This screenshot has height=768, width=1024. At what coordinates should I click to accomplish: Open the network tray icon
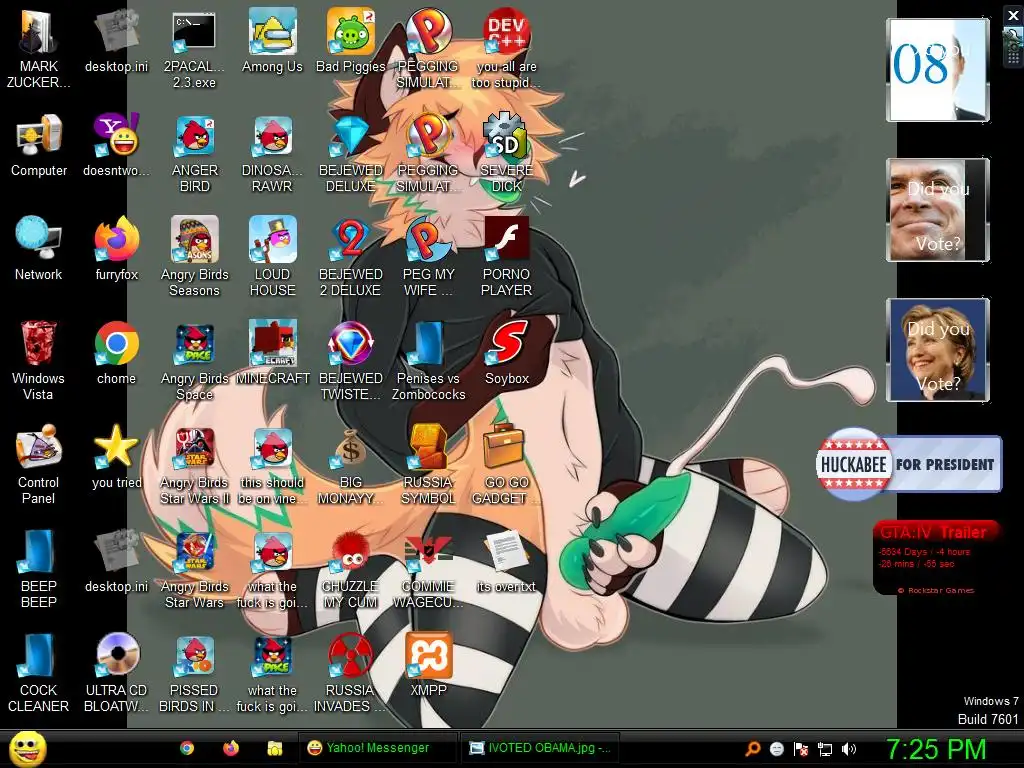825,749
